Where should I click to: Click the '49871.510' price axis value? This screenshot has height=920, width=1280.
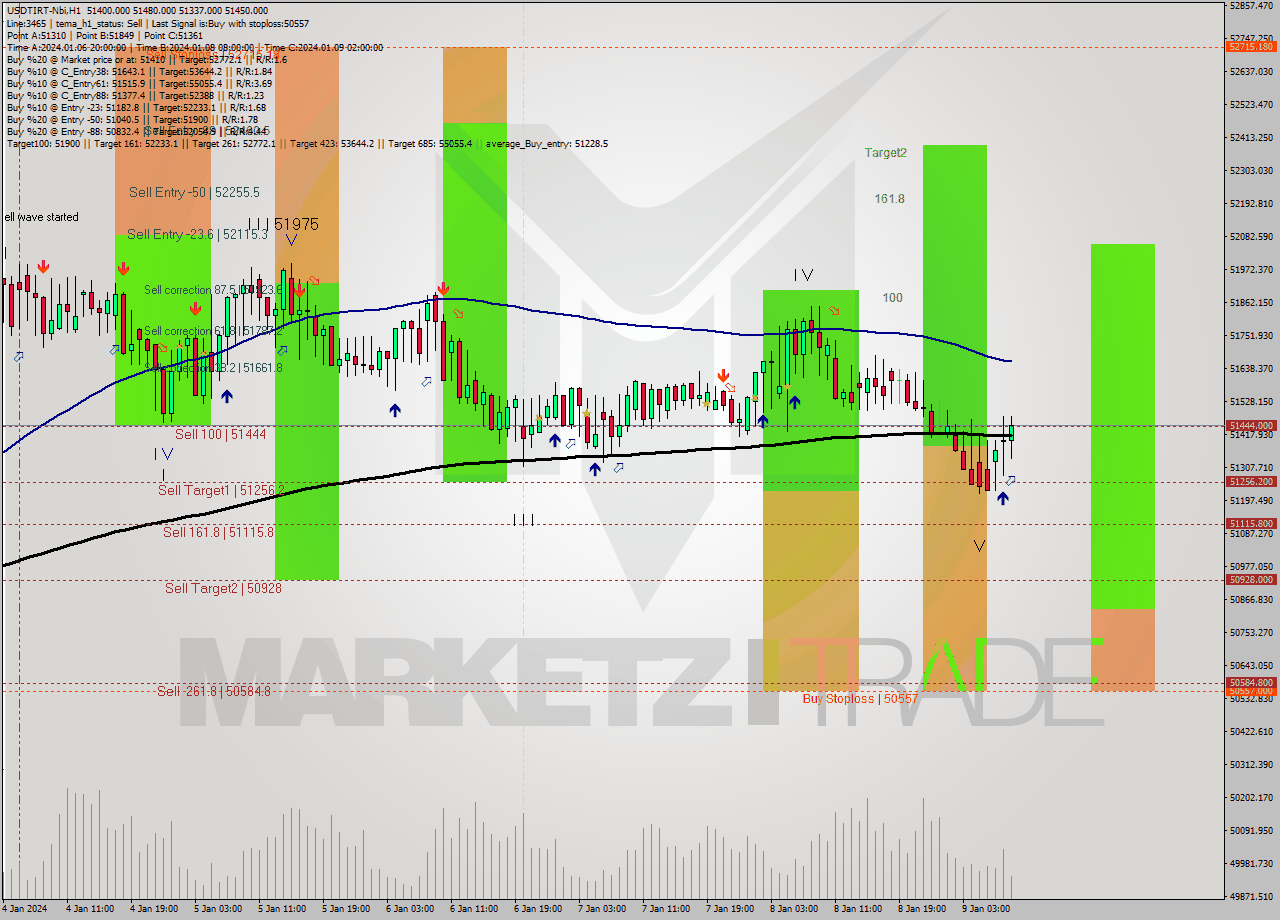point(1251,896)
